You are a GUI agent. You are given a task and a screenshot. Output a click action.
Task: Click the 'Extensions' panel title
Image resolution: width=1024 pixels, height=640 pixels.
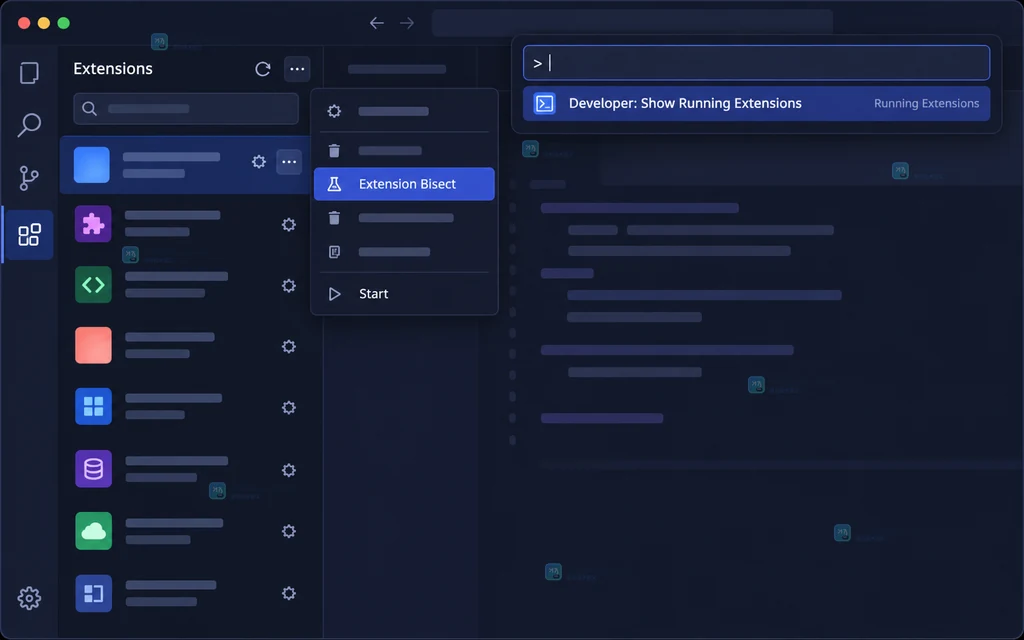coord(113,69)
